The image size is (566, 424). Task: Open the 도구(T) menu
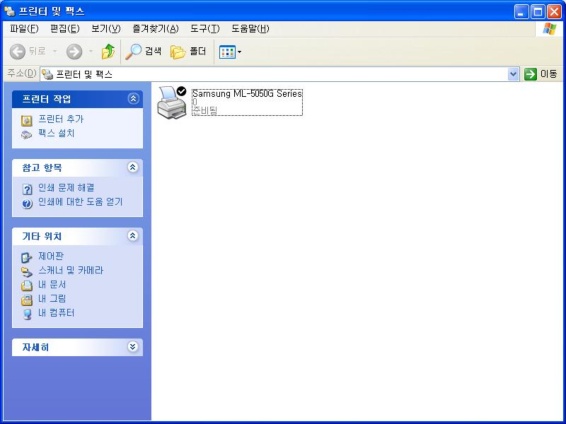[x=205, y=29]
